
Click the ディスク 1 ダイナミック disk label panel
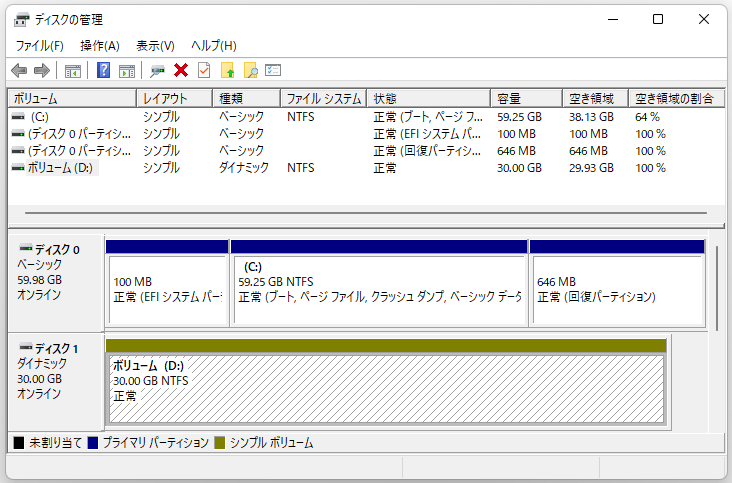pyautogui.click(x=56, y=382)
